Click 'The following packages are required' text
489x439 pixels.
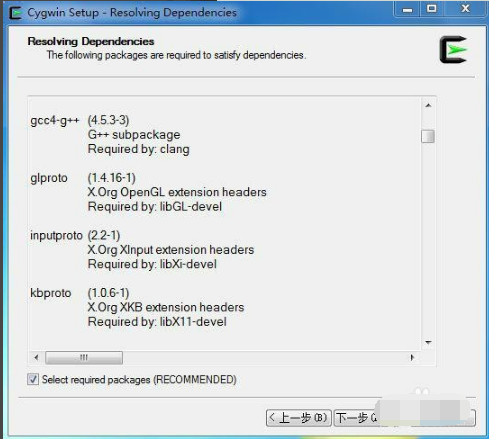[176, 55]
